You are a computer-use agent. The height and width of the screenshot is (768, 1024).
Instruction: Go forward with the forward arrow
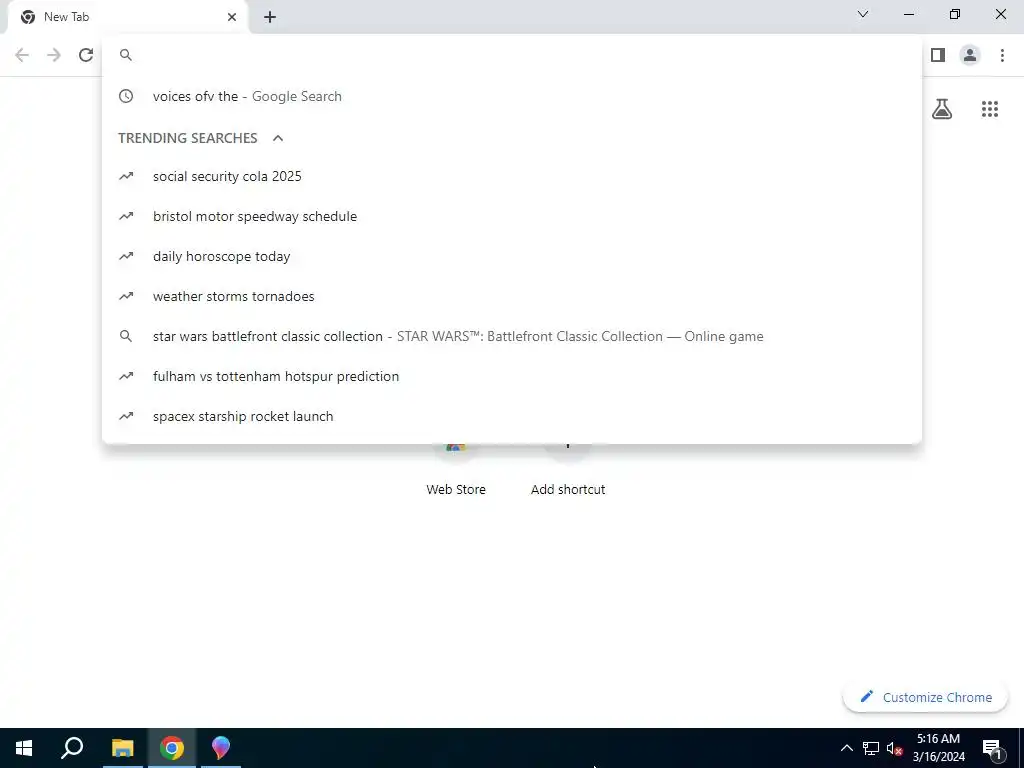point(54,55)
